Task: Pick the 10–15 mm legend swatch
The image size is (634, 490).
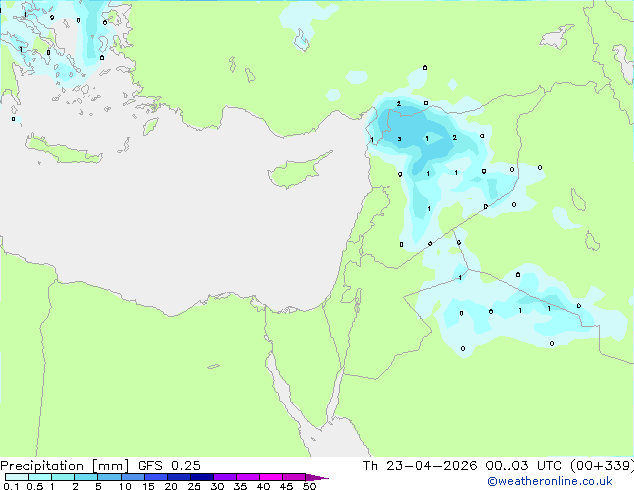Action: coord(132,477)
